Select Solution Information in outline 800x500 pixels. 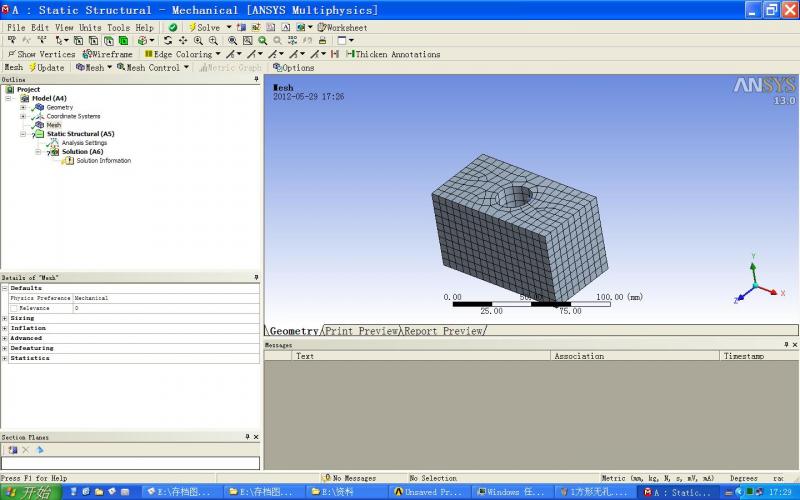pos(104,160)
